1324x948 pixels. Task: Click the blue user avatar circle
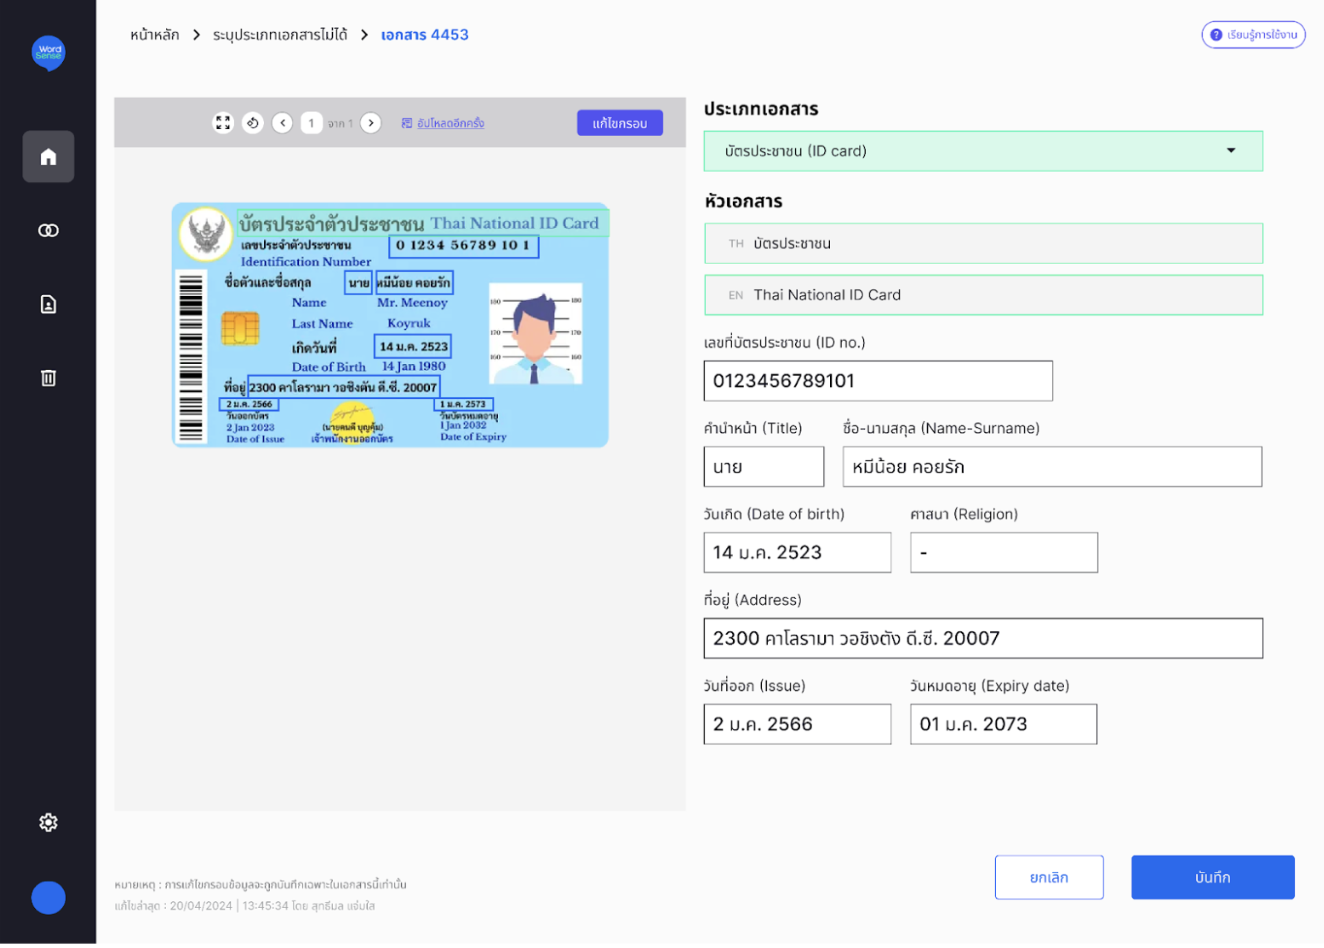click(x=48, y=897)
